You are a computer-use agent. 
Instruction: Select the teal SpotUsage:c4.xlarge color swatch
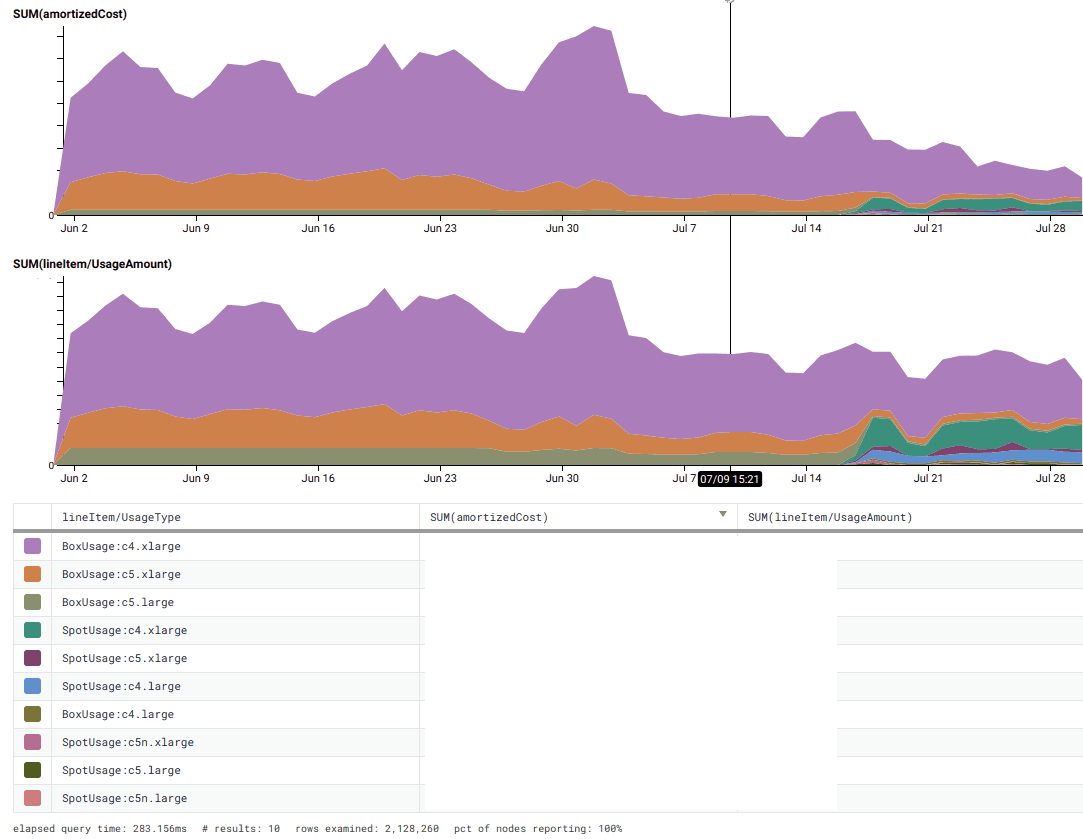[32, 630]
